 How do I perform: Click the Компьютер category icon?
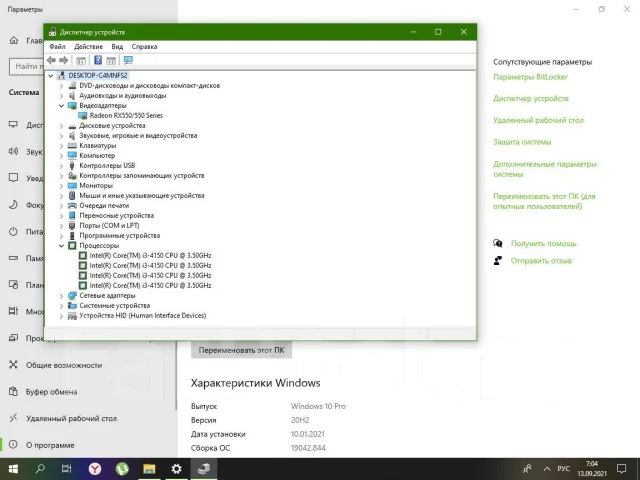pyautogui.click(x=72, y=156)
